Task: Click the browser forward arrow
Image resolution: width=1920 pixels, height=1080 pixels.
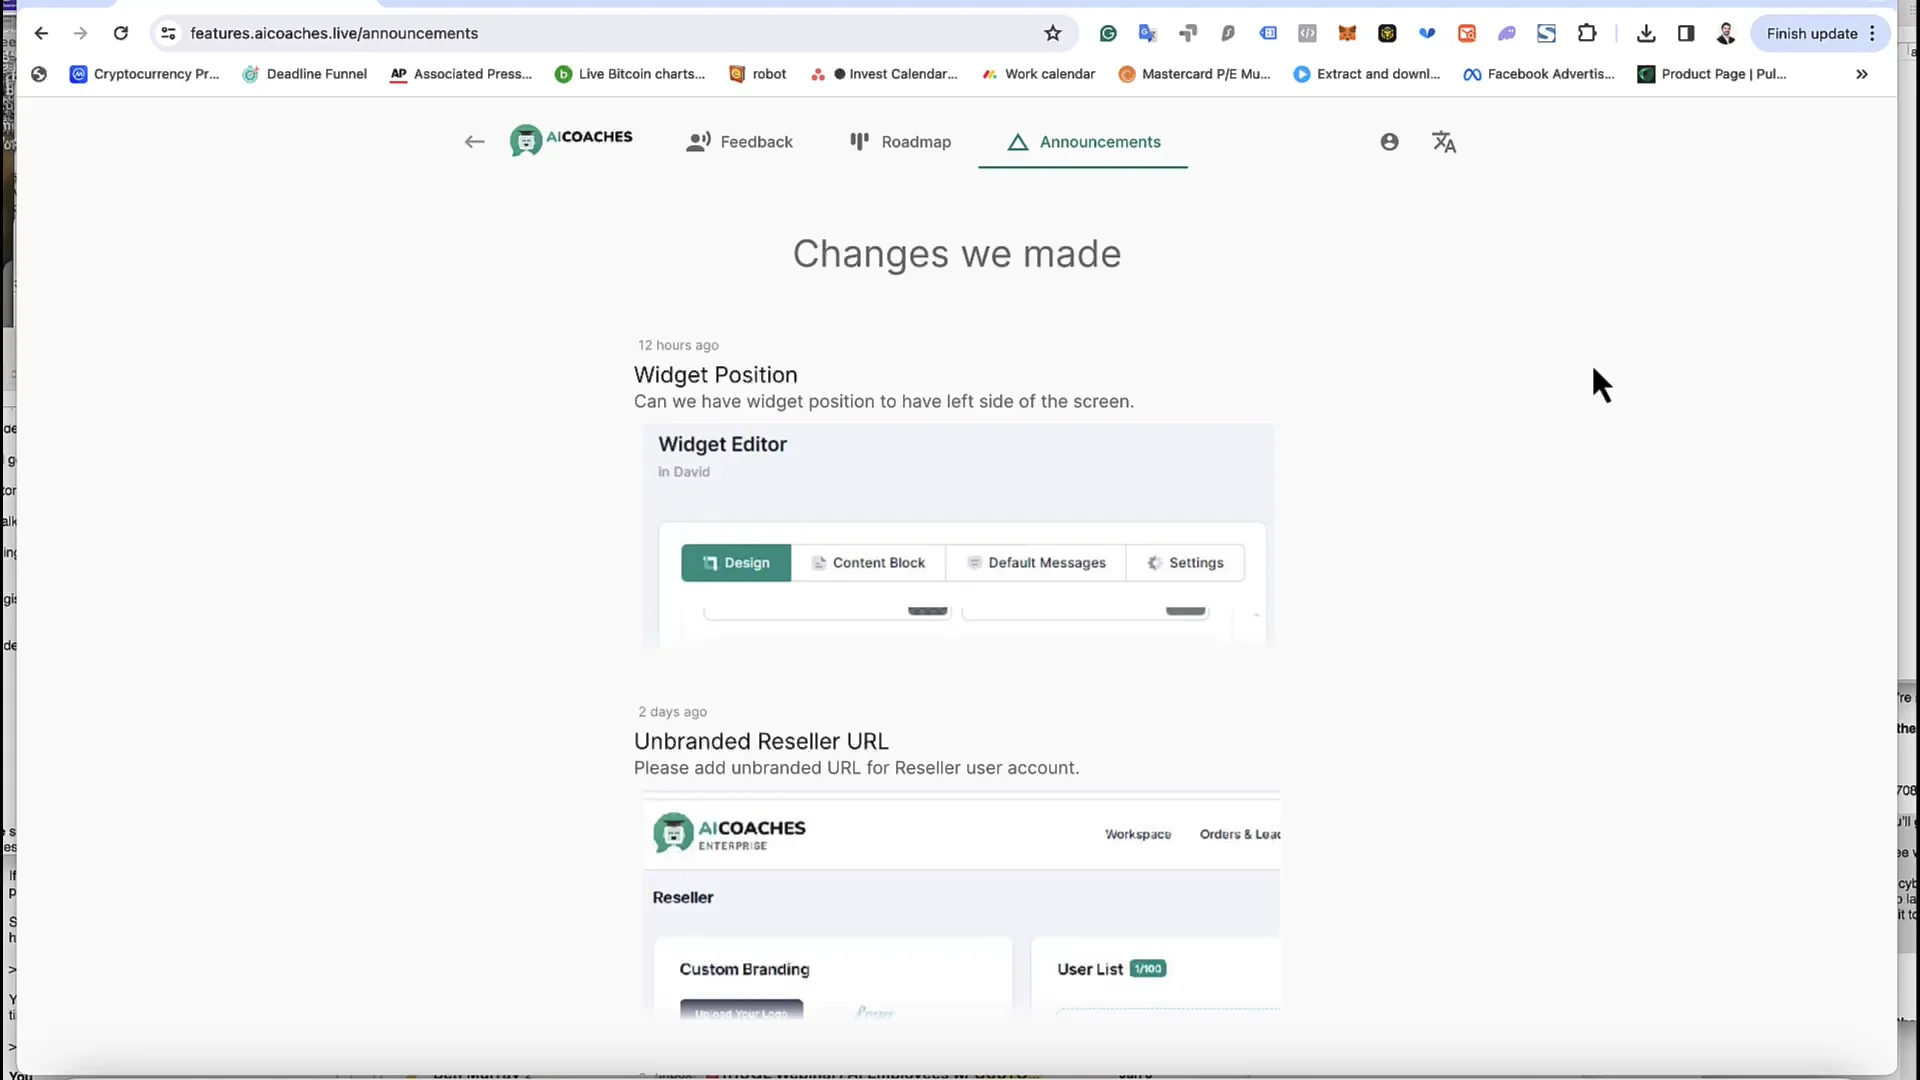Action: point(81,33)
